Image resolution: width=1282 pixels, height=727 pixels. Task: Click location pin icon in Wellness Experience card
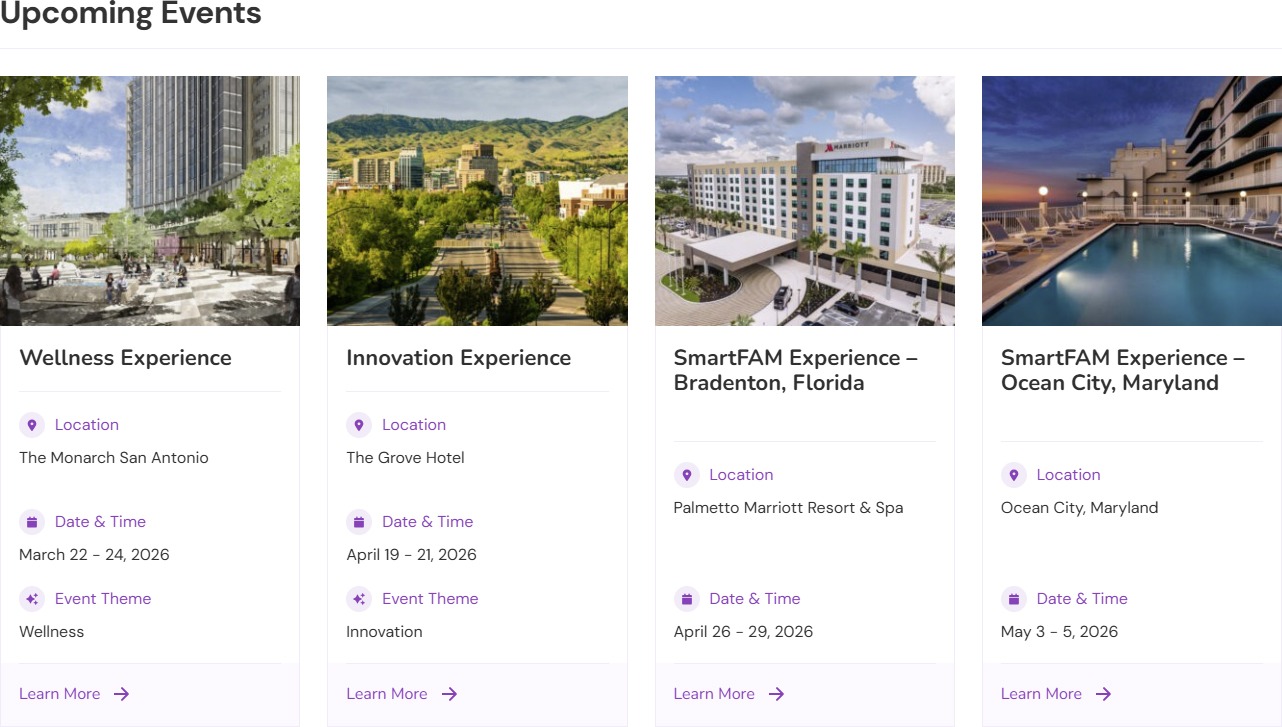(x=32, y=425)
